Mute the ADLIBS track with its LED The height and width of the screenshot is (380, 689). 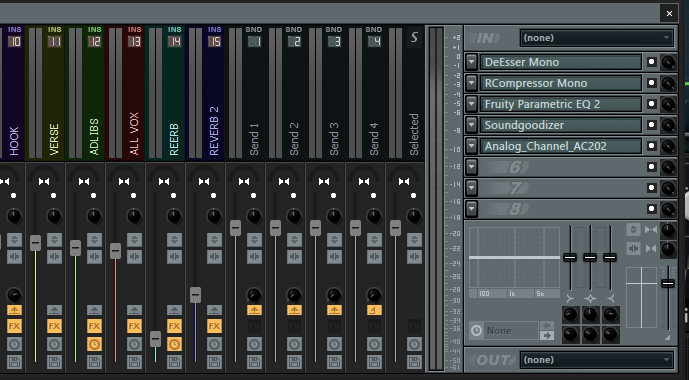(x=94, y=195)
